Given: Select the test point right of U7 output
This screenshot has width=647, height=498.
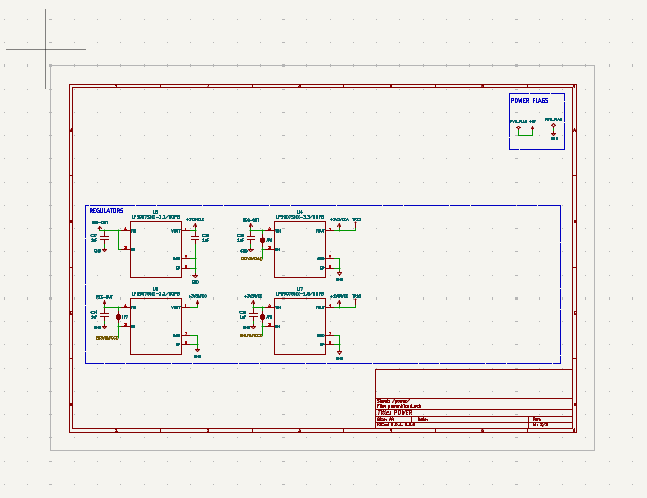Looking at the screenshot, I should click(356, 297).
